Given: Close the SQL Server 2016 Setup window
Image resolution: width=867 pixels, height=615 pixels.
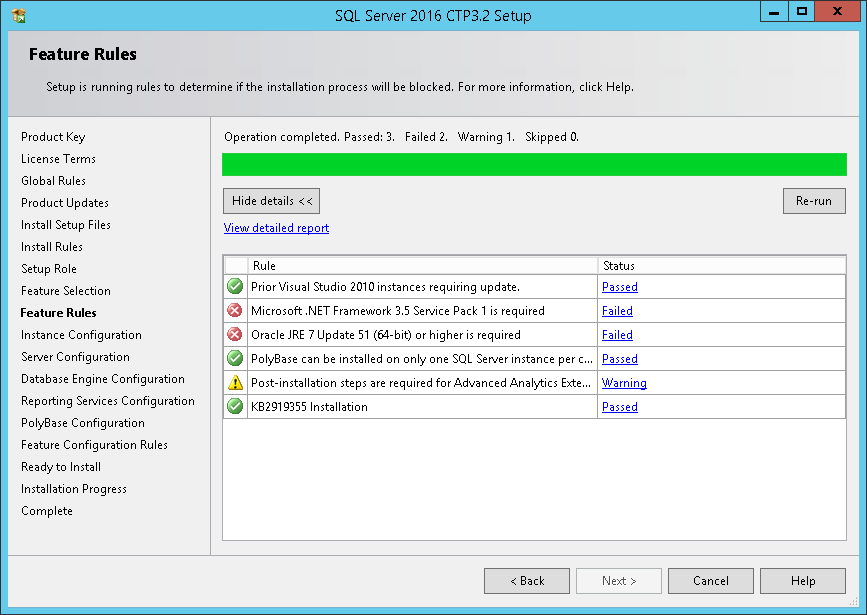Looking at the screenshot, I should 837,11.
